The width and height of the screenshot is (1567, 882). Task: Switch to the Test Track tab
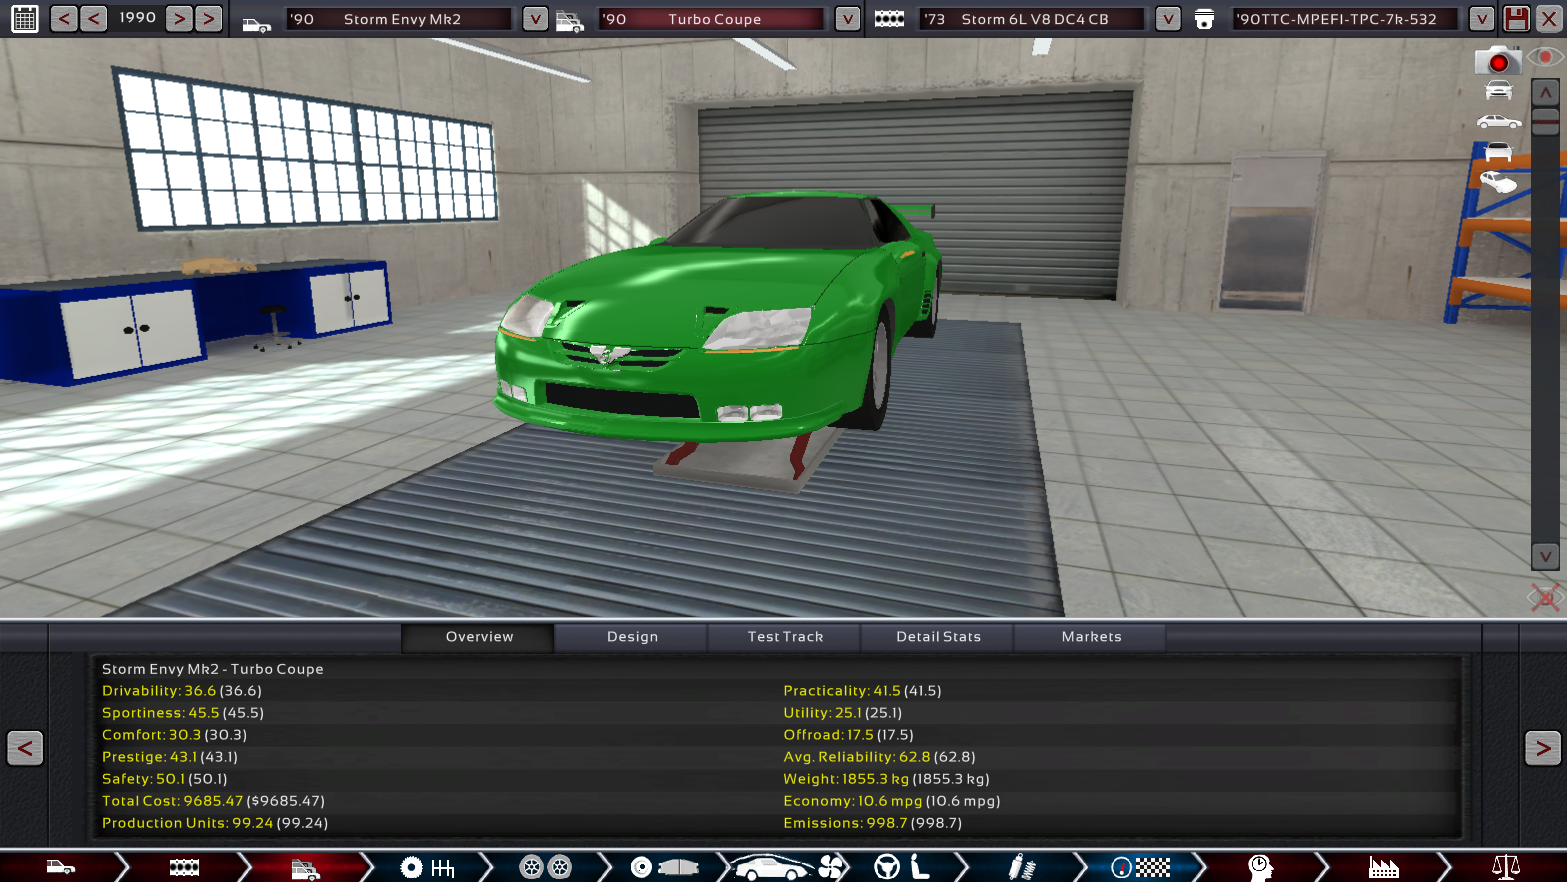[785, 637]
